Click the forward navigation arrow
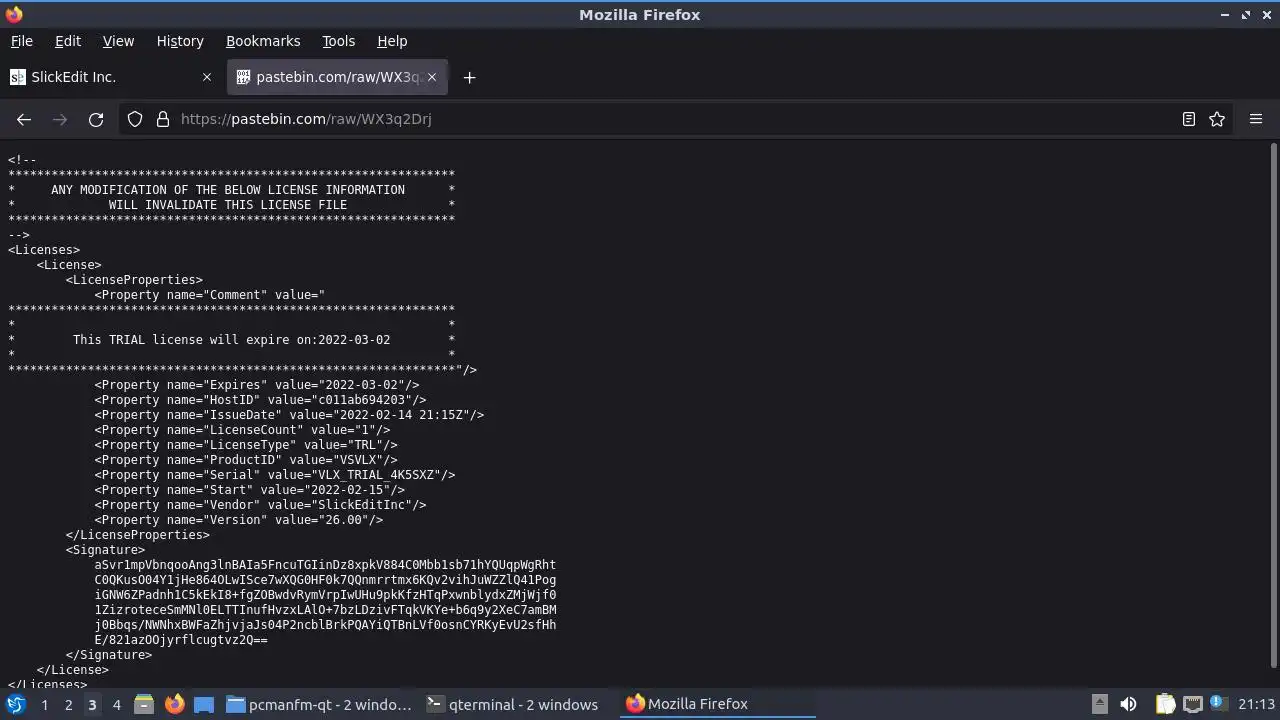 pyautogui.click(x=60, y=119)
